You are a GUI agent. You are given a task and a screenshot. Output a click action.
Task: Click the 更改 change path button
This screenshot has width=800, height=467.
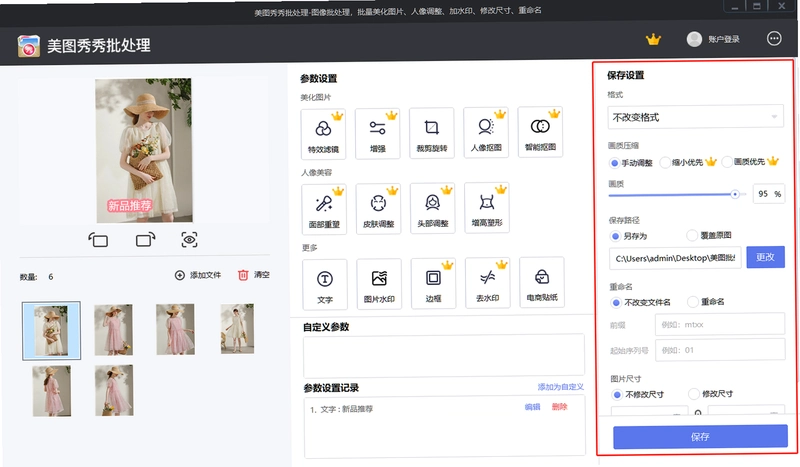coord(765,257)
